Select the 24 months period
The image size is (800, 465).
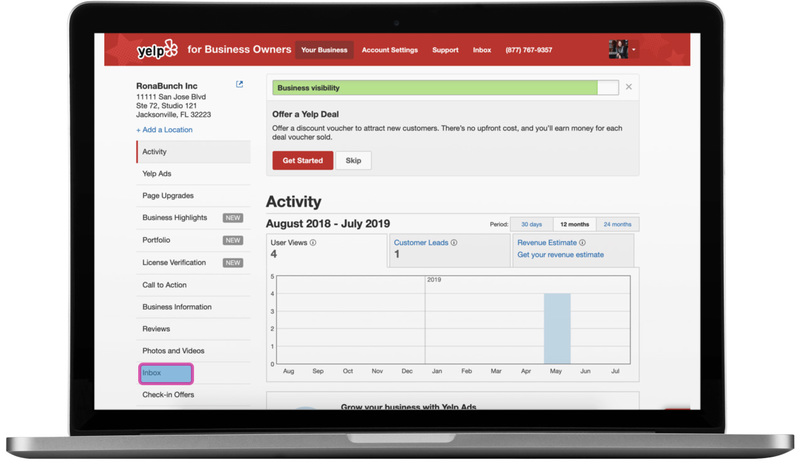617,224
